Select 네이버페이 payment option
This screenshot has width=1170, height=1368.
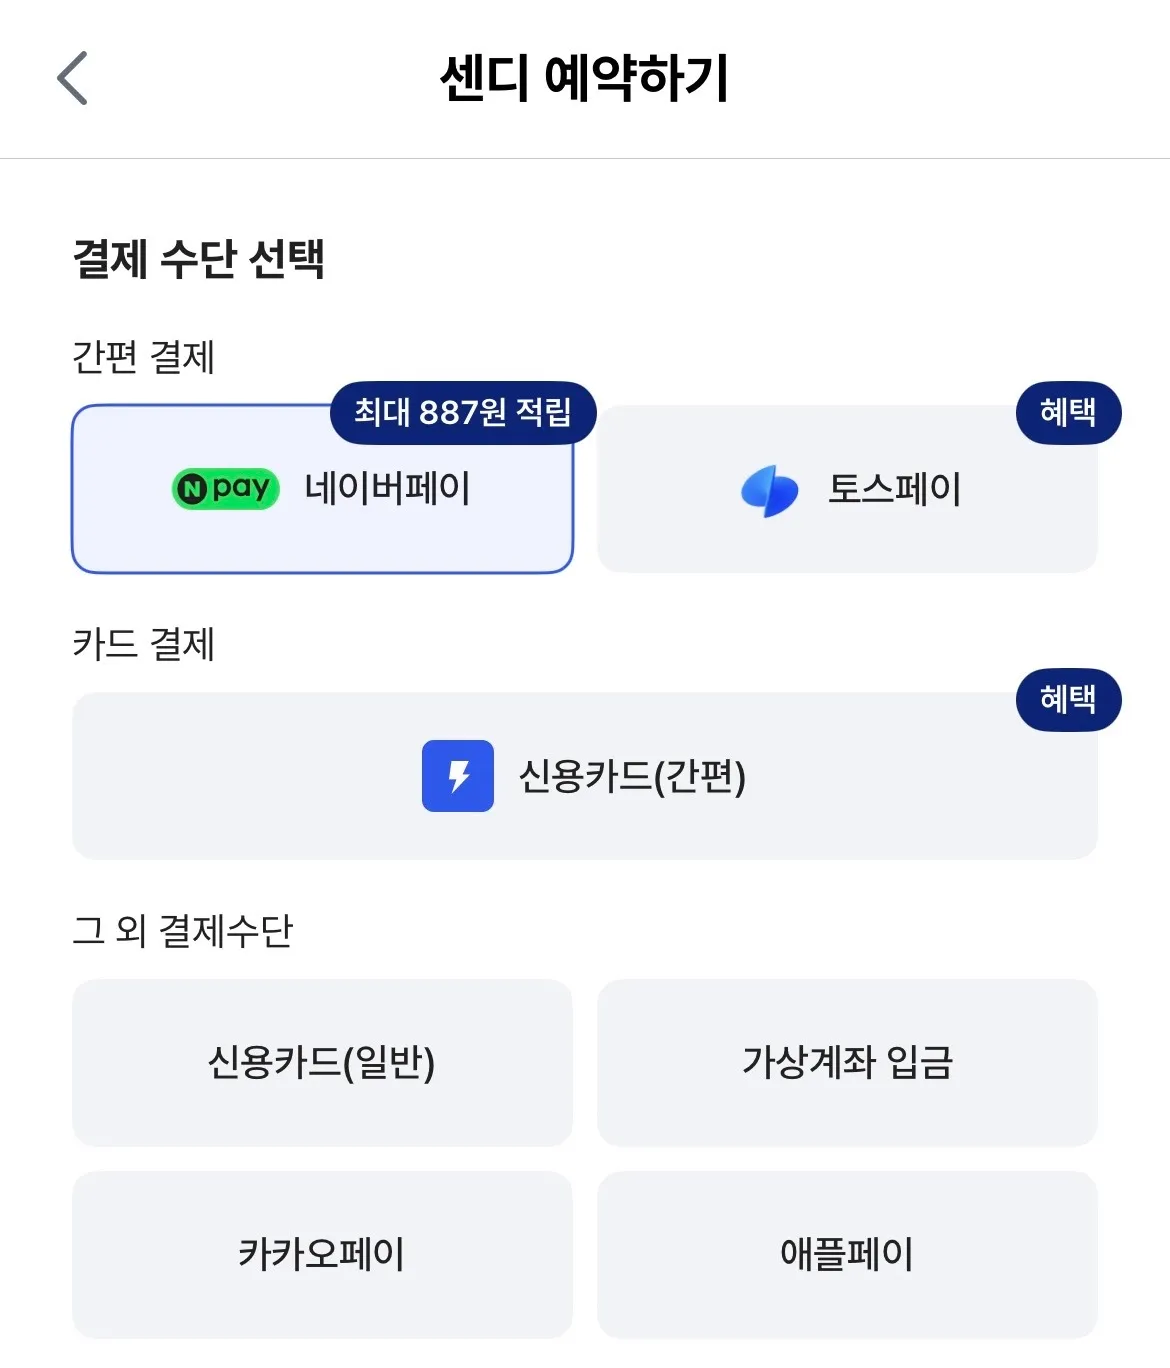(x=322, y=489)
